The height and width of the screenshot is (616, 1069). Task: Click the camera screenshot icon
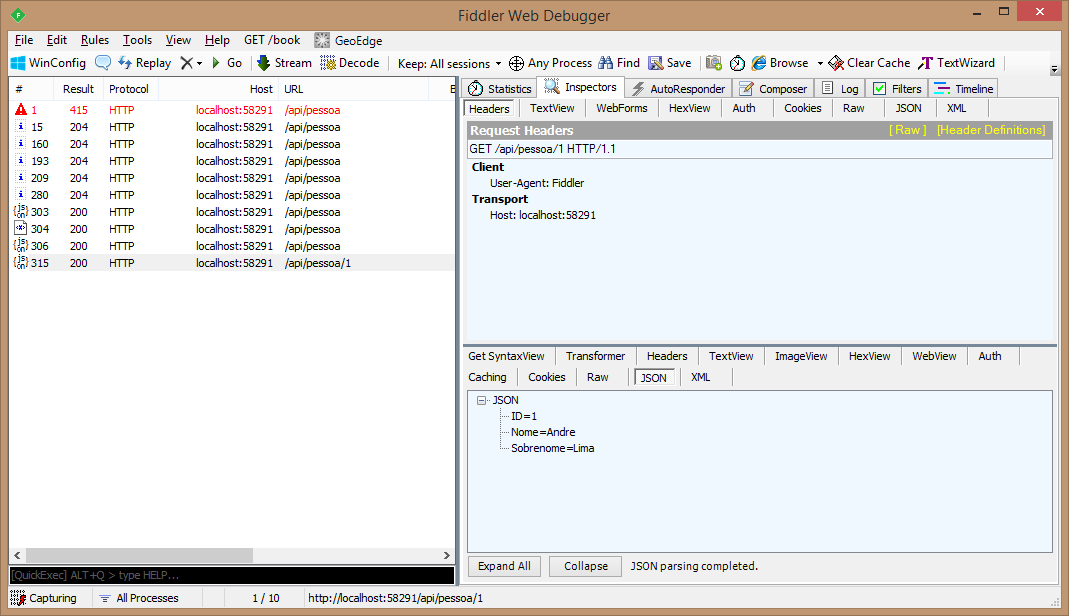[714, 63]
